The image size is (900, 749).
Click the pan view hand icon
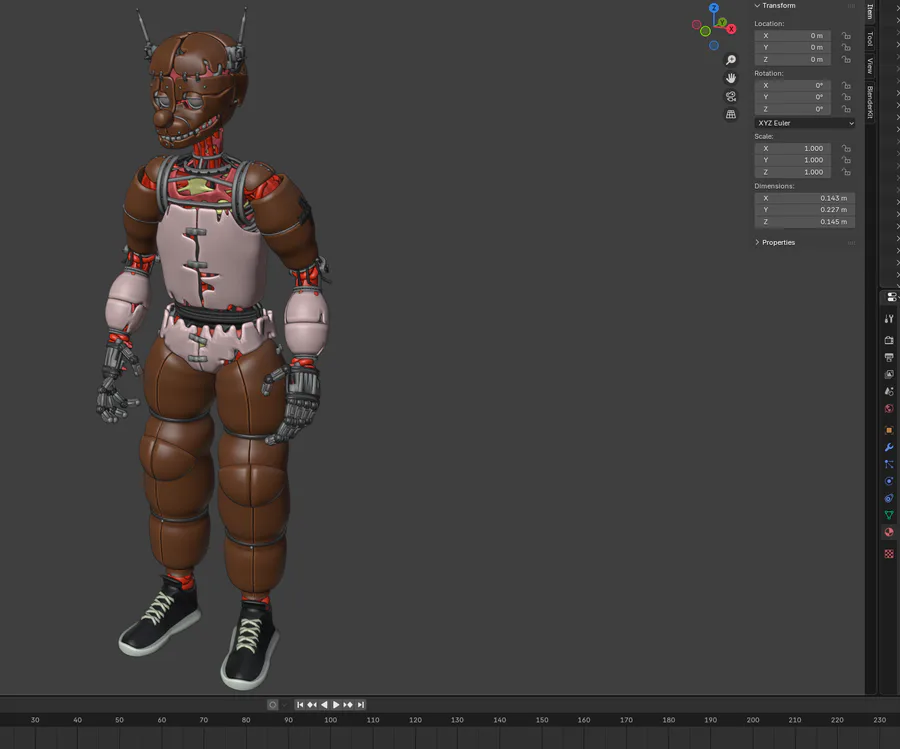pyautogui.click(x=731, y=78)
